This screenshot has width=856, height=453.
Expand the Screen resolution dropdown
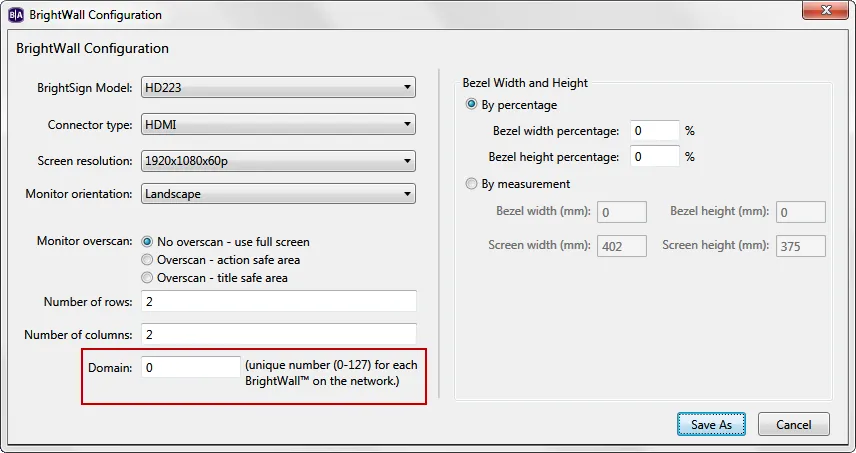278,161
